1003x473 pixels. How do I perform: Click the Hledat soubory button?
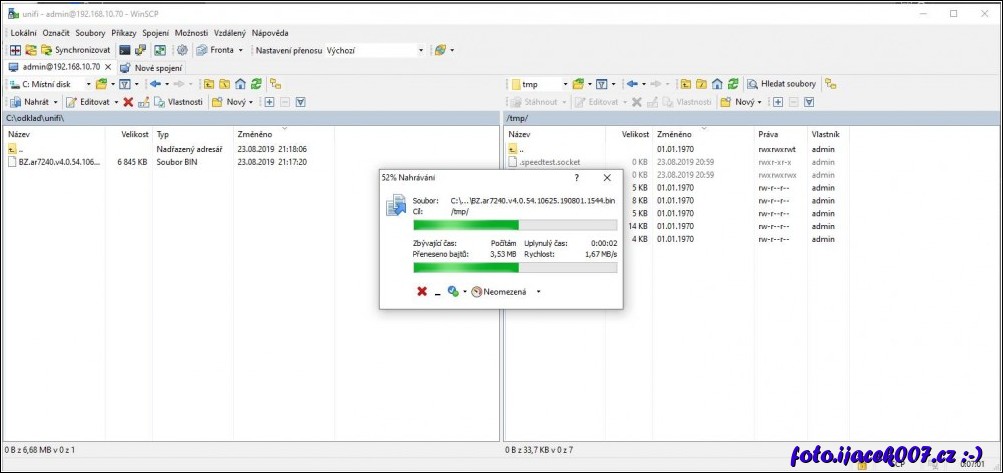pyautogui.click(x=781, y=84)
